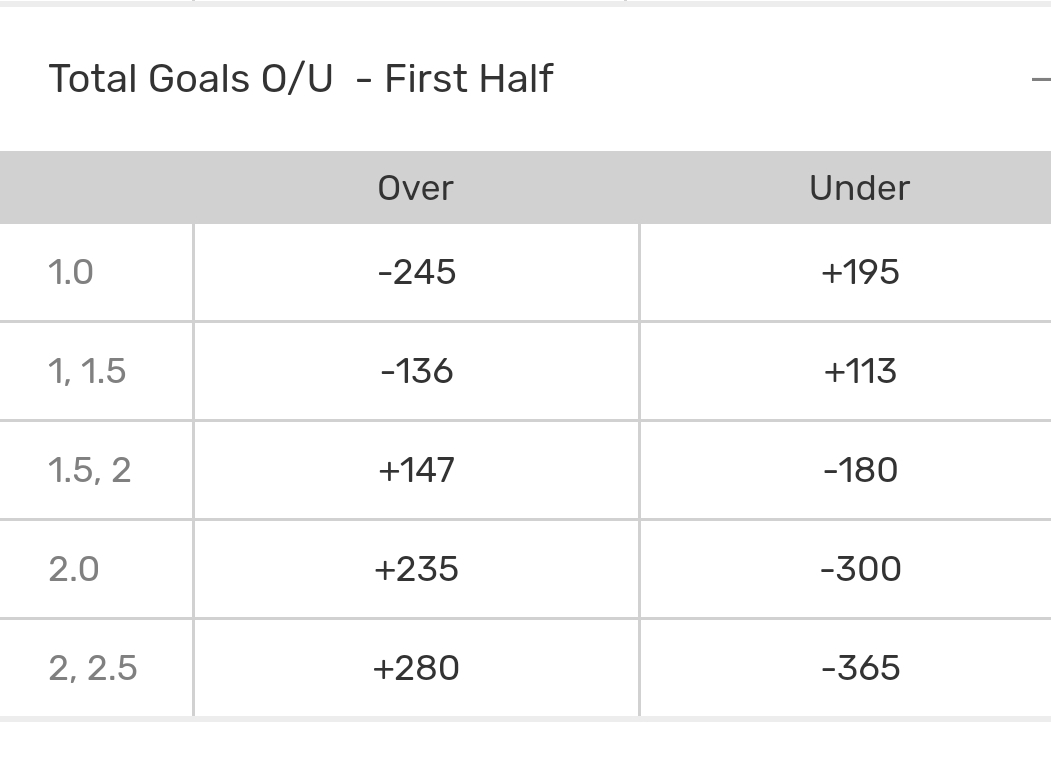
Task: Pick Under 1, 1.5 at +113
Action: [859, 371]
